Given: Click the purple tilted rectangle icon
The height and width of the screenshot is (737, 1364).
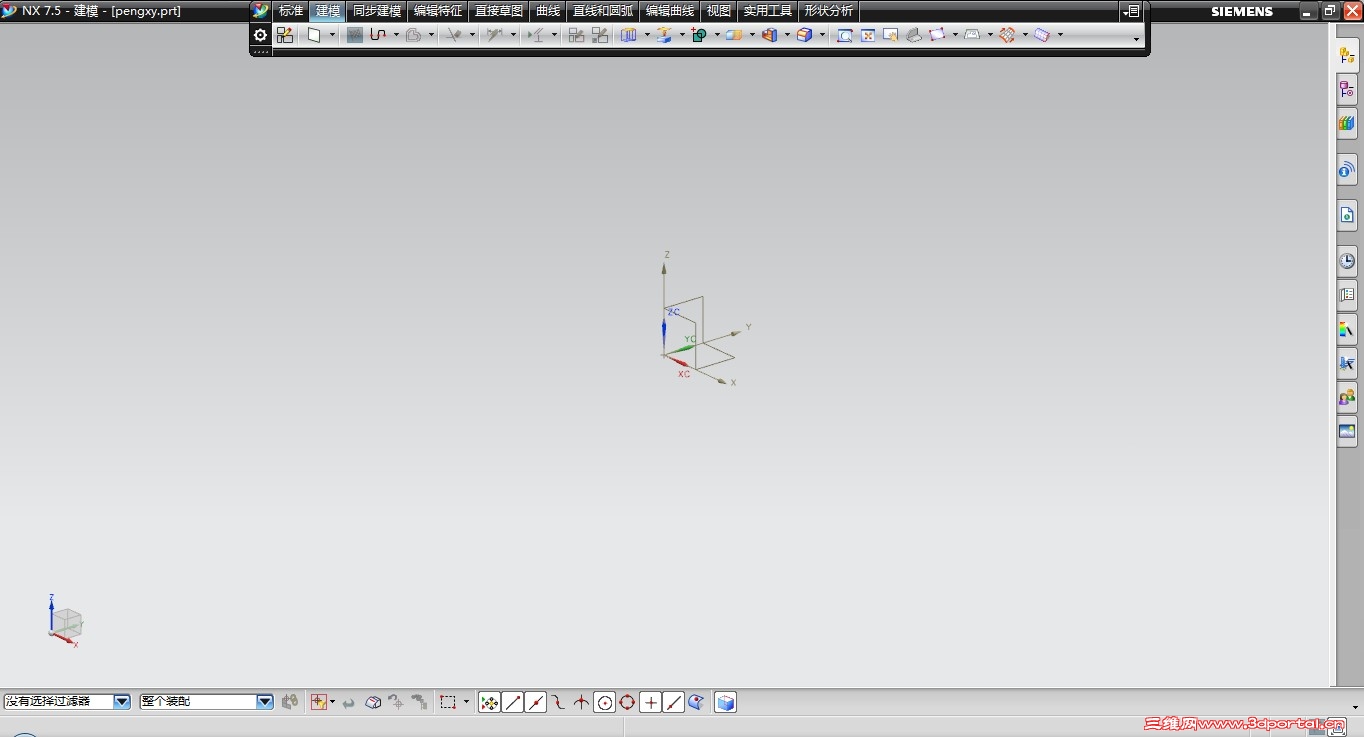Looking at the screenshot, I should (x=937, y=35).
